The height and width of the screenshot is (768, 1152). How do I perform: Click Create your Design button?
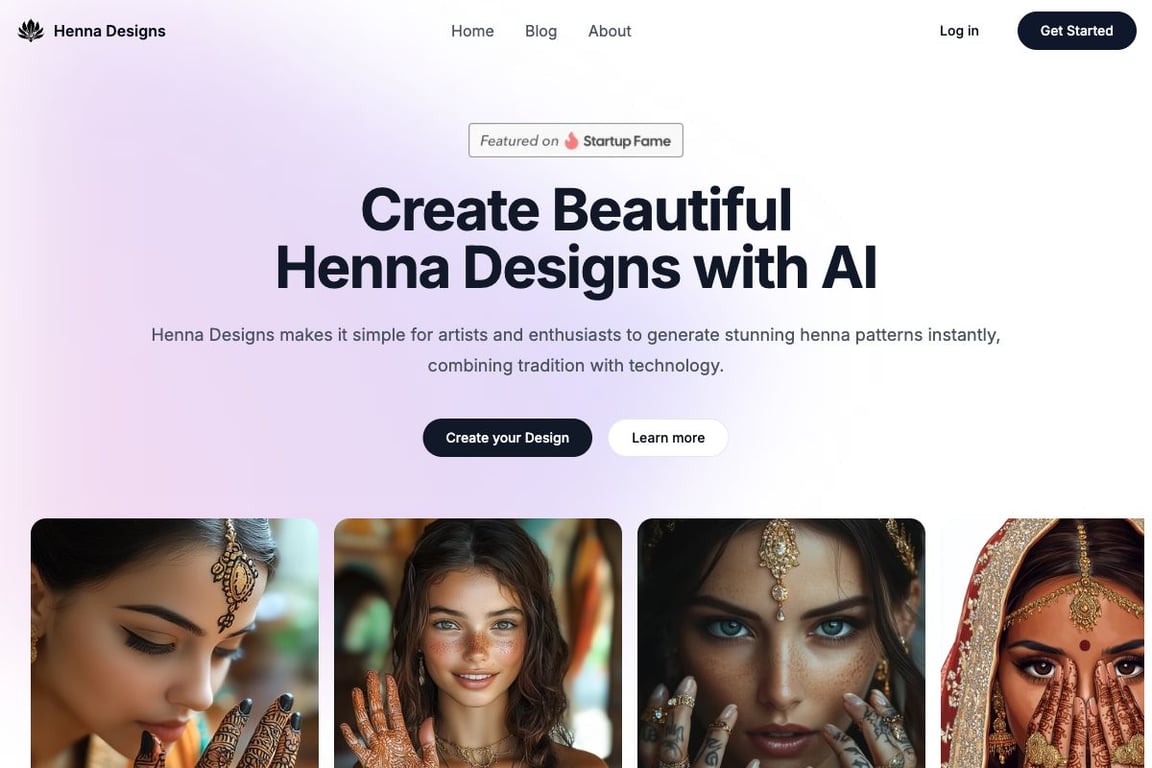point(507,438)
